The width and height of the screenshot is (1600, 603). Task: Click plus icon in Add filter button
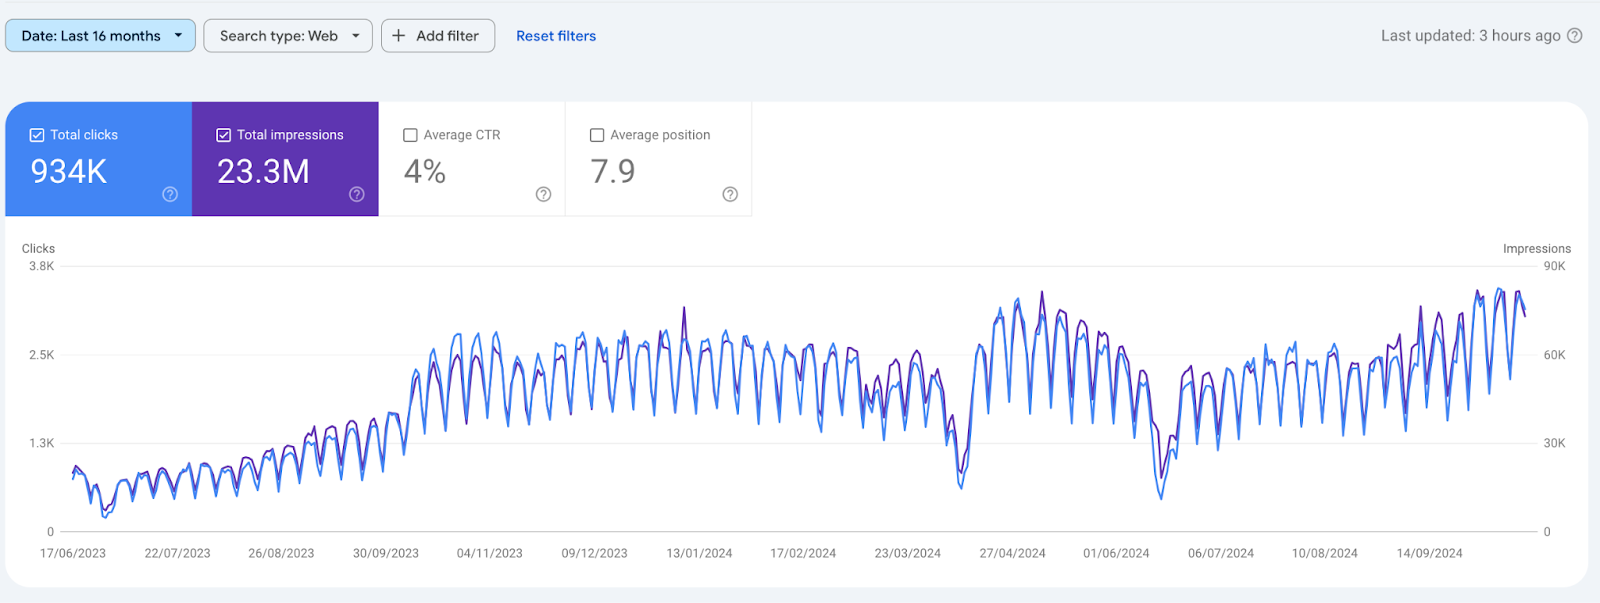tap(399, 36)
